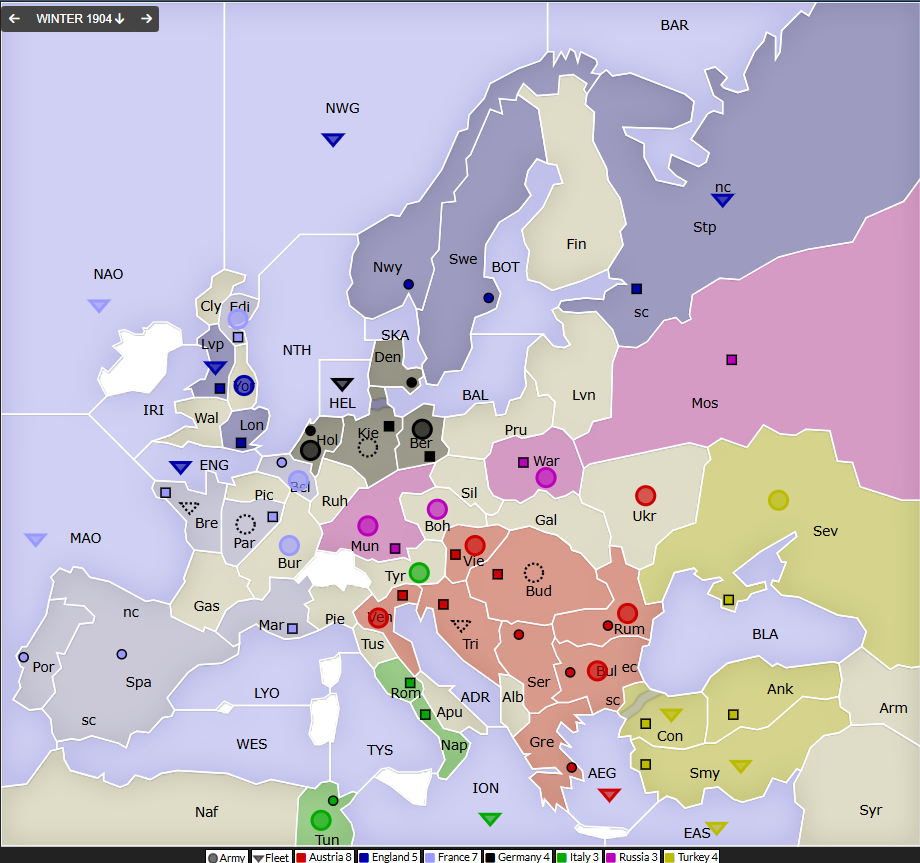Click the NTH sea label
The image size is (920, 863).
click(297, 350)
